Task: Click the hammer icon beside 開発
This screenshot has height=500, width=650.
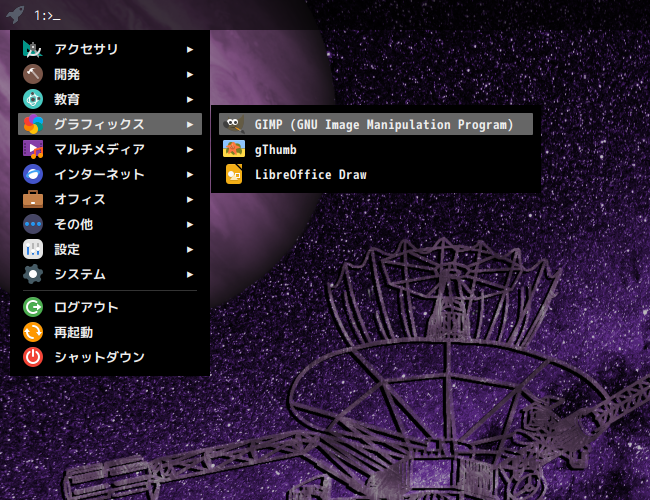Action: click(x=33, y=74)
